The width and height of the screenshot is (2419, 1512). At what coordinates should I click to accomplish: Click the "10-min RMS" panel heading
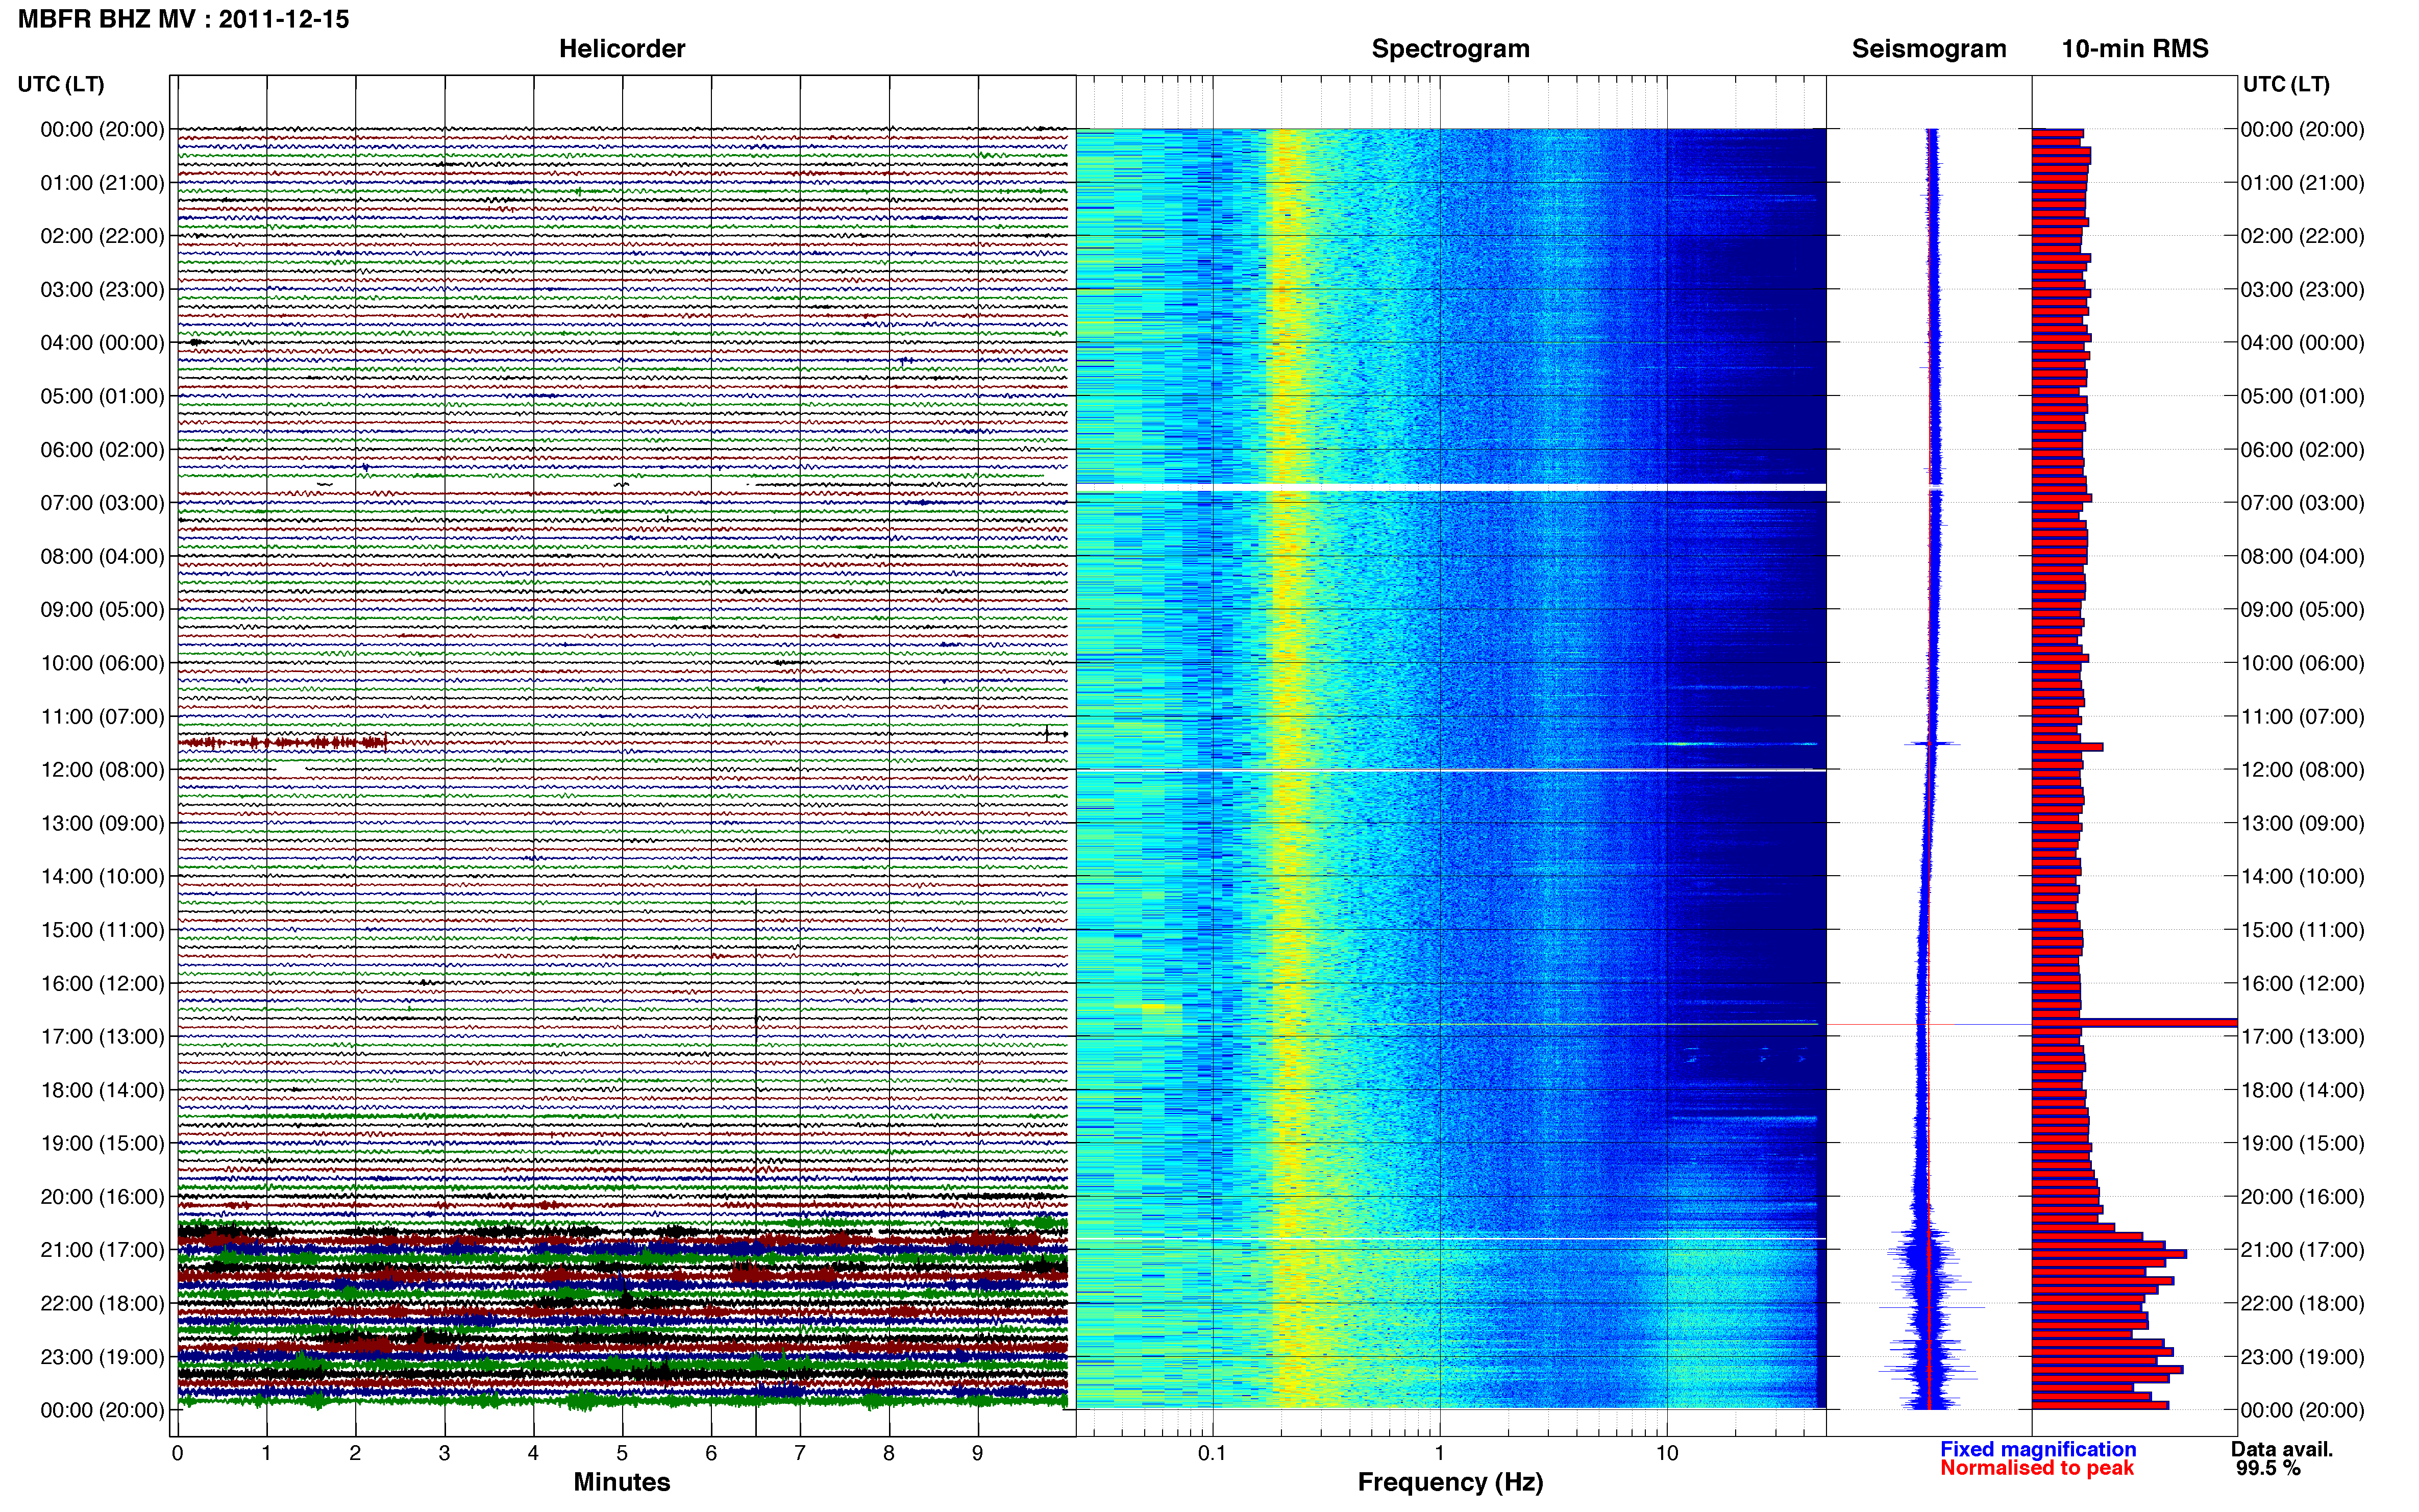[x=2135, y=49]
